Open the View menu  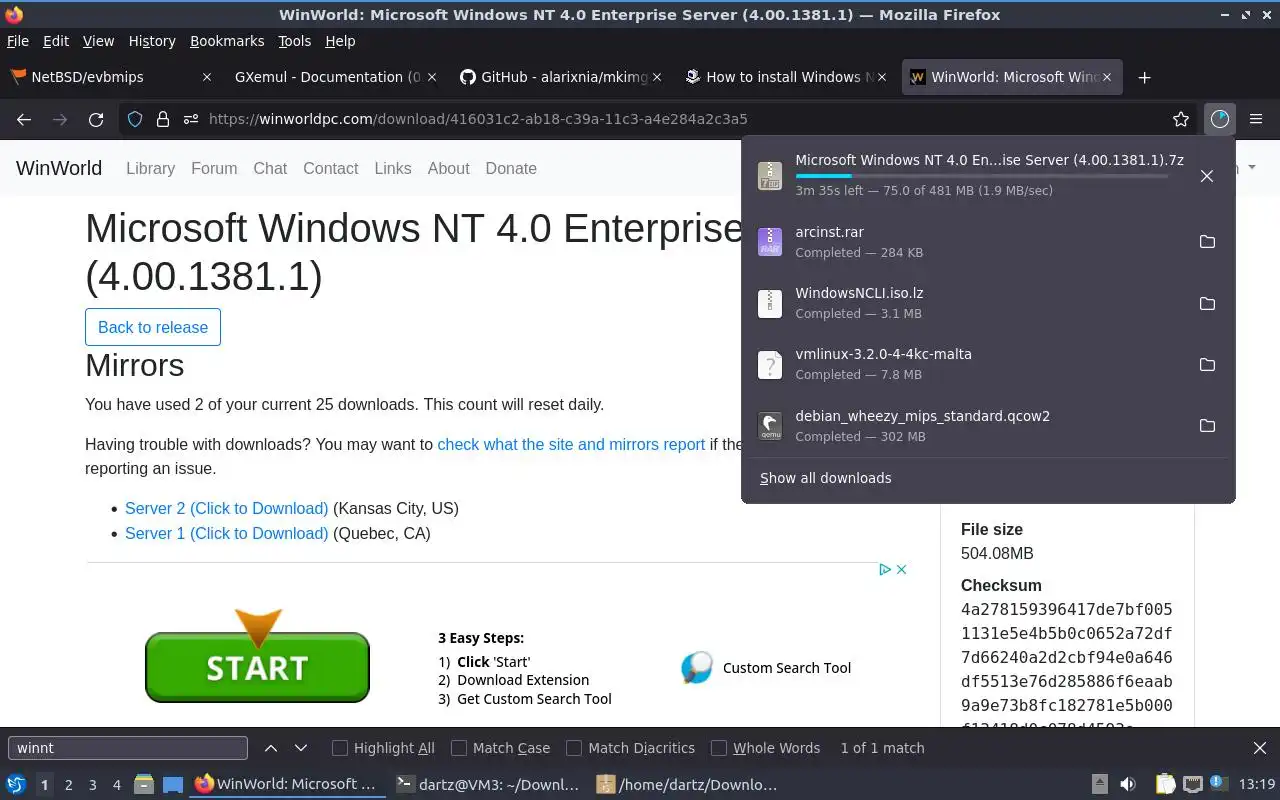[98, 41]
